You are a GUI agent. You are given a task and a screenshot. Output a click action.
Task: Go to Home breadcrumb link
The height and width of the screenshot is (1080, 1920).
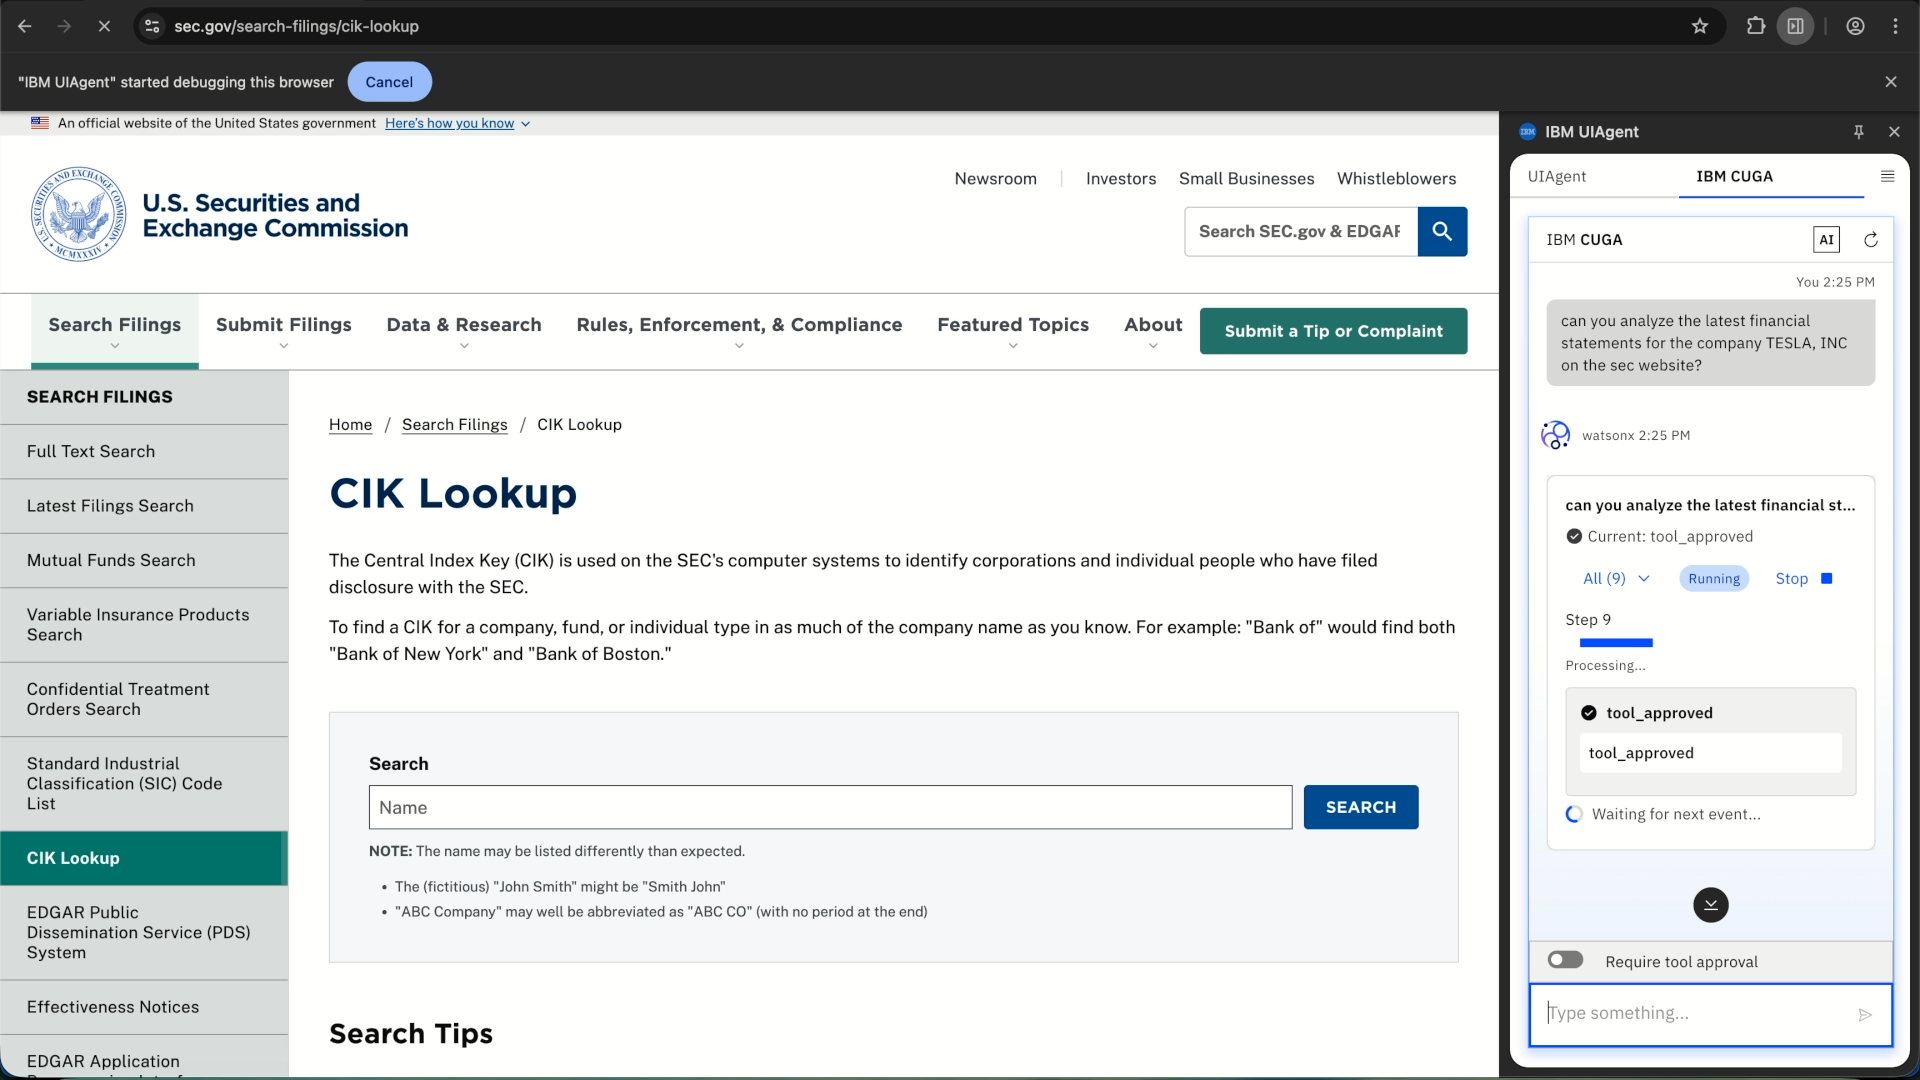coord(350,425)
